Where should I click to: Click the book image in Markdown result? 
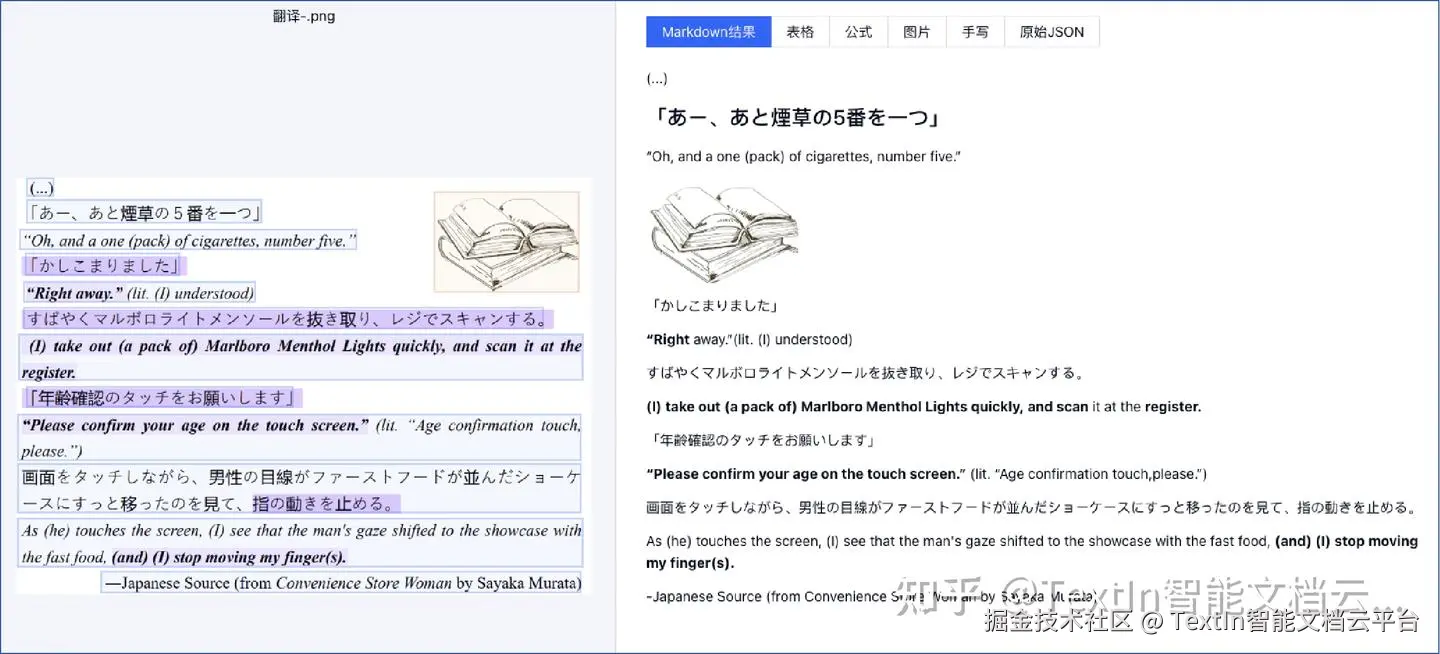pyautogui.click(x=724, y=234)
